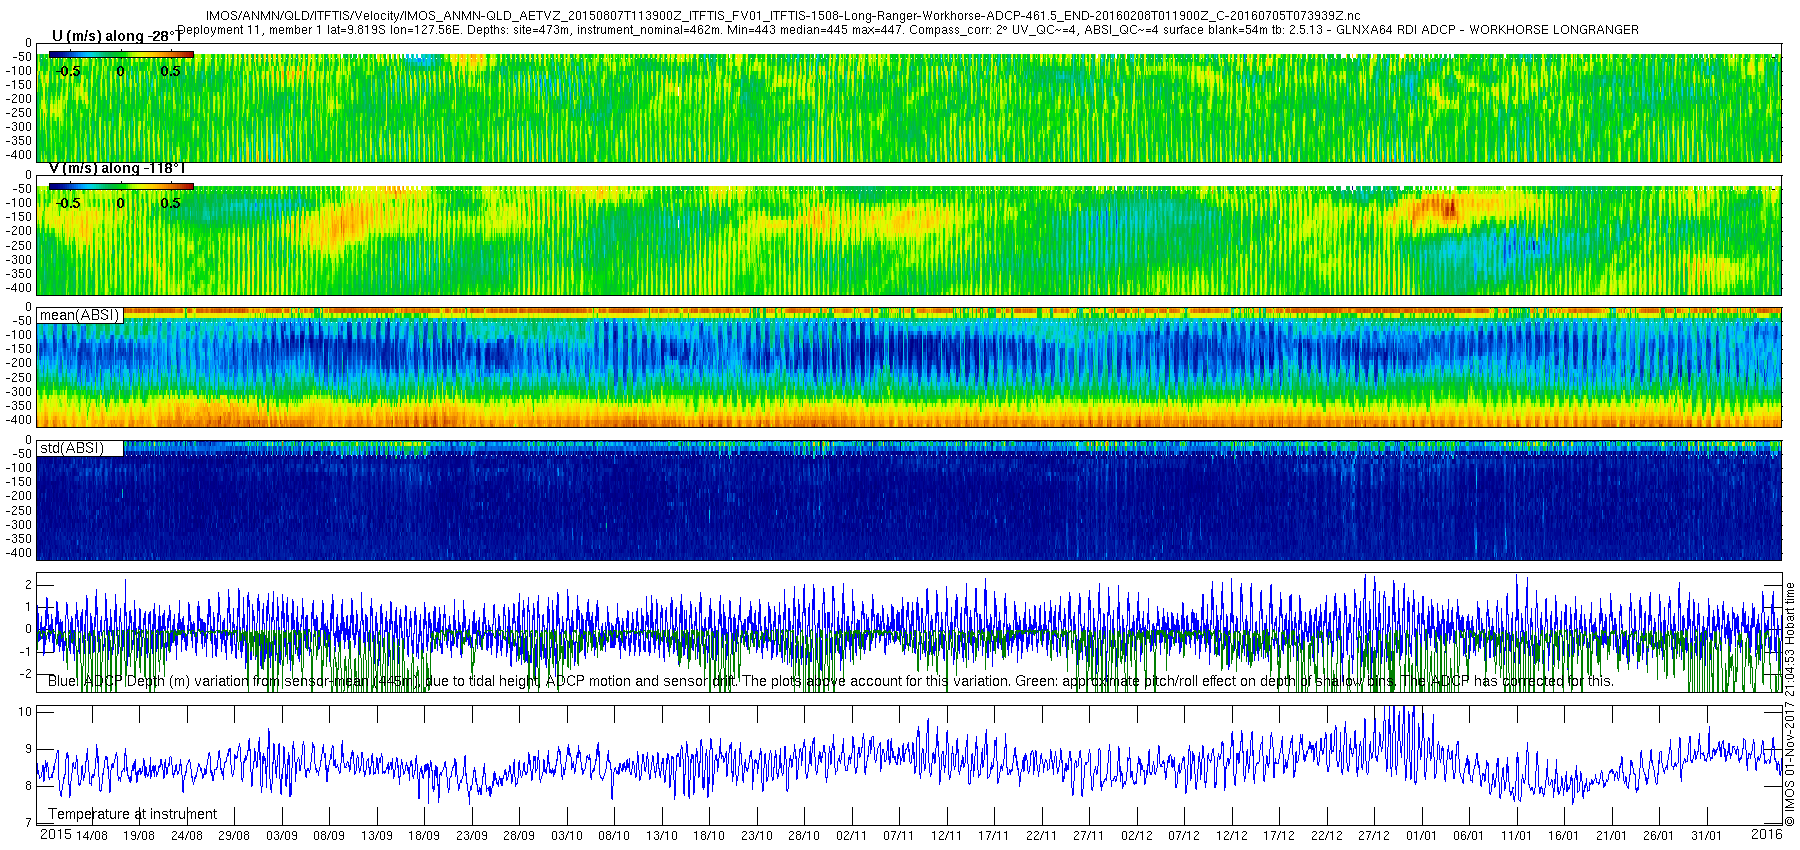
Task: Click the '06/01' date tick label
Action: [x=1469, y=836]
